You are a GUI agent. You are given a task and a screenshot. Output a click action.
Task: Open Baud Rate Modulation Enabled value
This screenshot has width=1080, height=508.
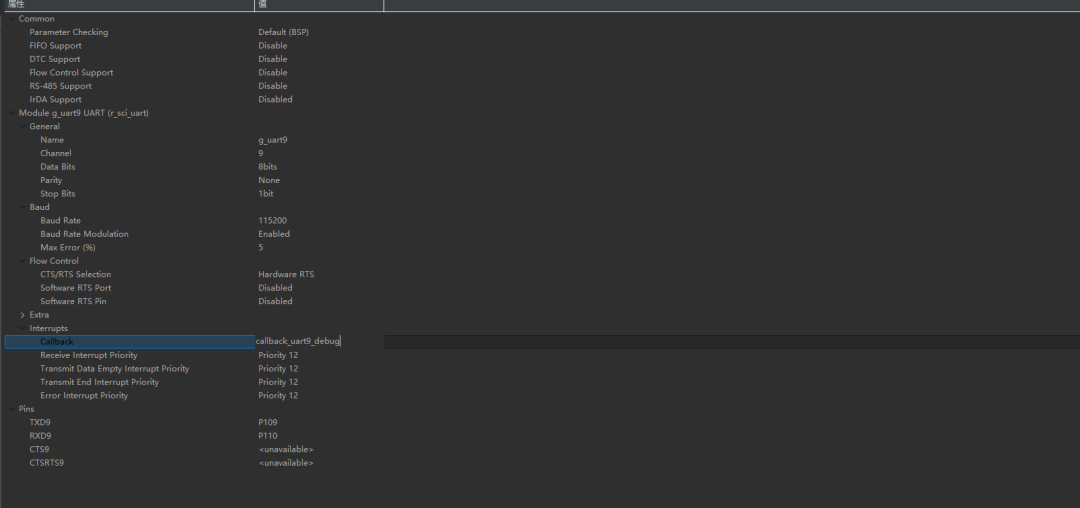click(274, 234)
